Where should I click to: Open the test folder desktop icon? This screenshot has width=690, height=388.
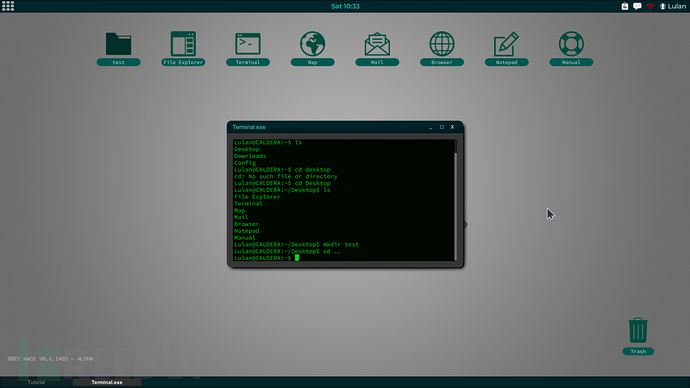pyautogui.click(x=118, y=48)
